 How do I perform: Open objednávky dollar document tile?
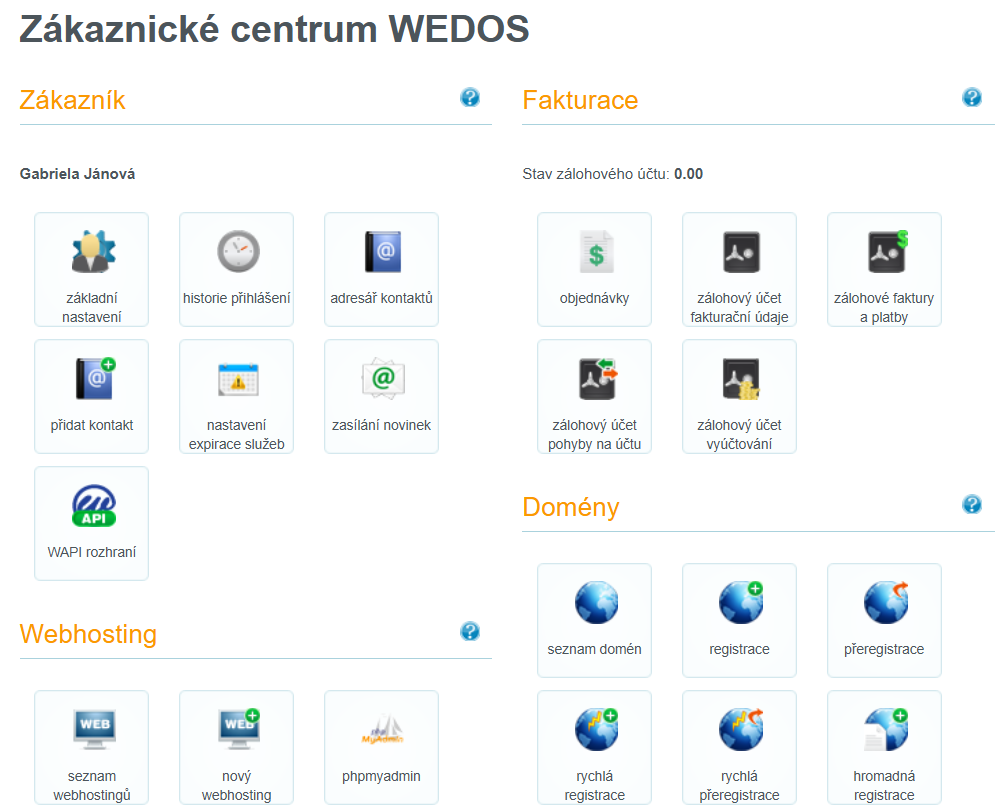pyautogui.click(x=594, y=269)
